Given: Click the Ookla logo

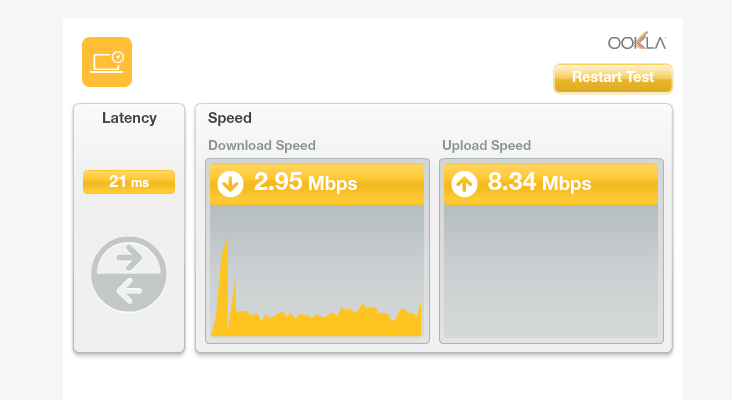Looking at the screenshot, I should coord(637,42).
